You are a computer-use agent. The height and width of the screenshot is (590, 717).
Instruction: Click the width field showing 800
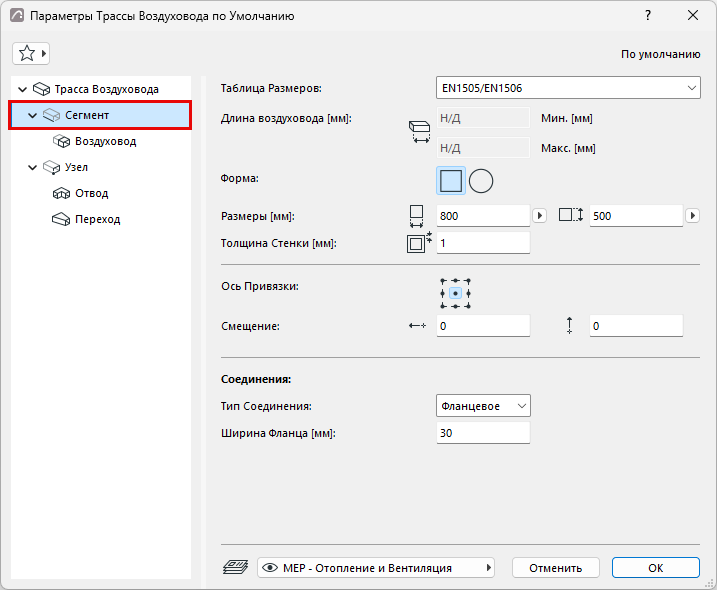click(483, 216)
